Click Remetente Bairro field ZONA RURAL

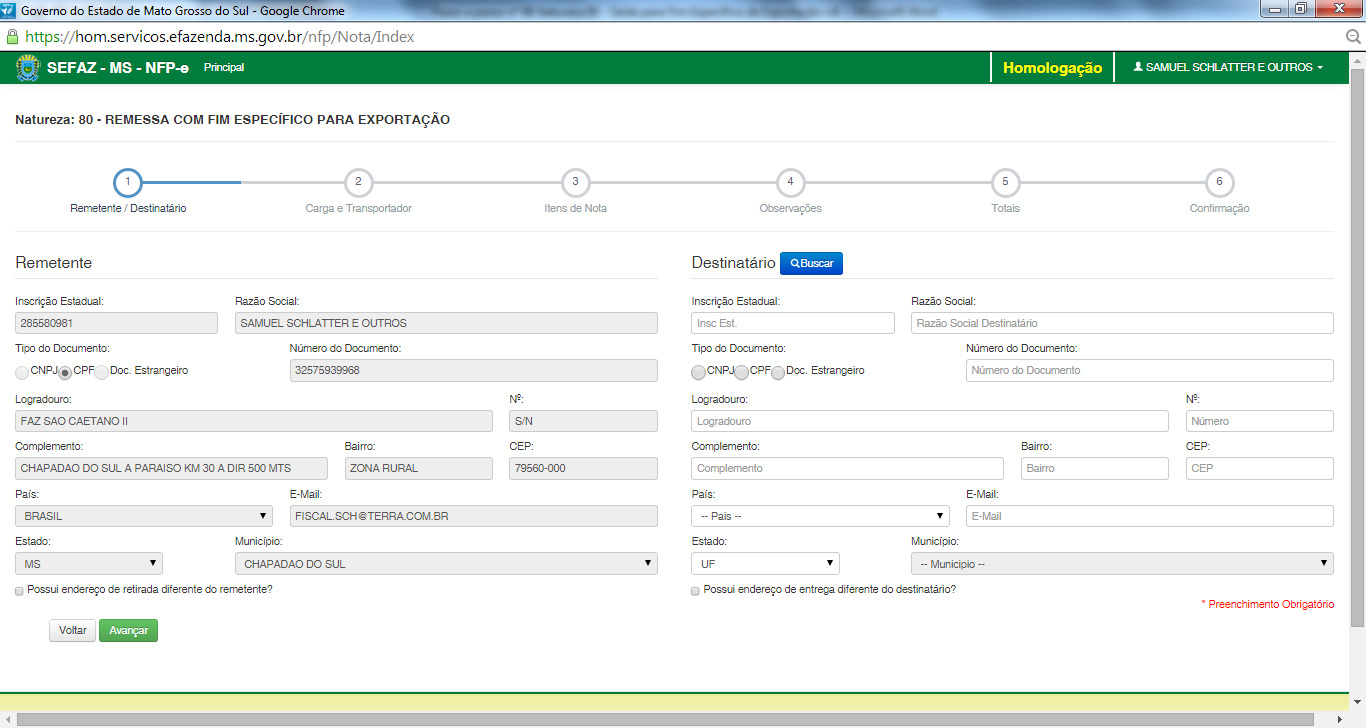pos(419,468)
